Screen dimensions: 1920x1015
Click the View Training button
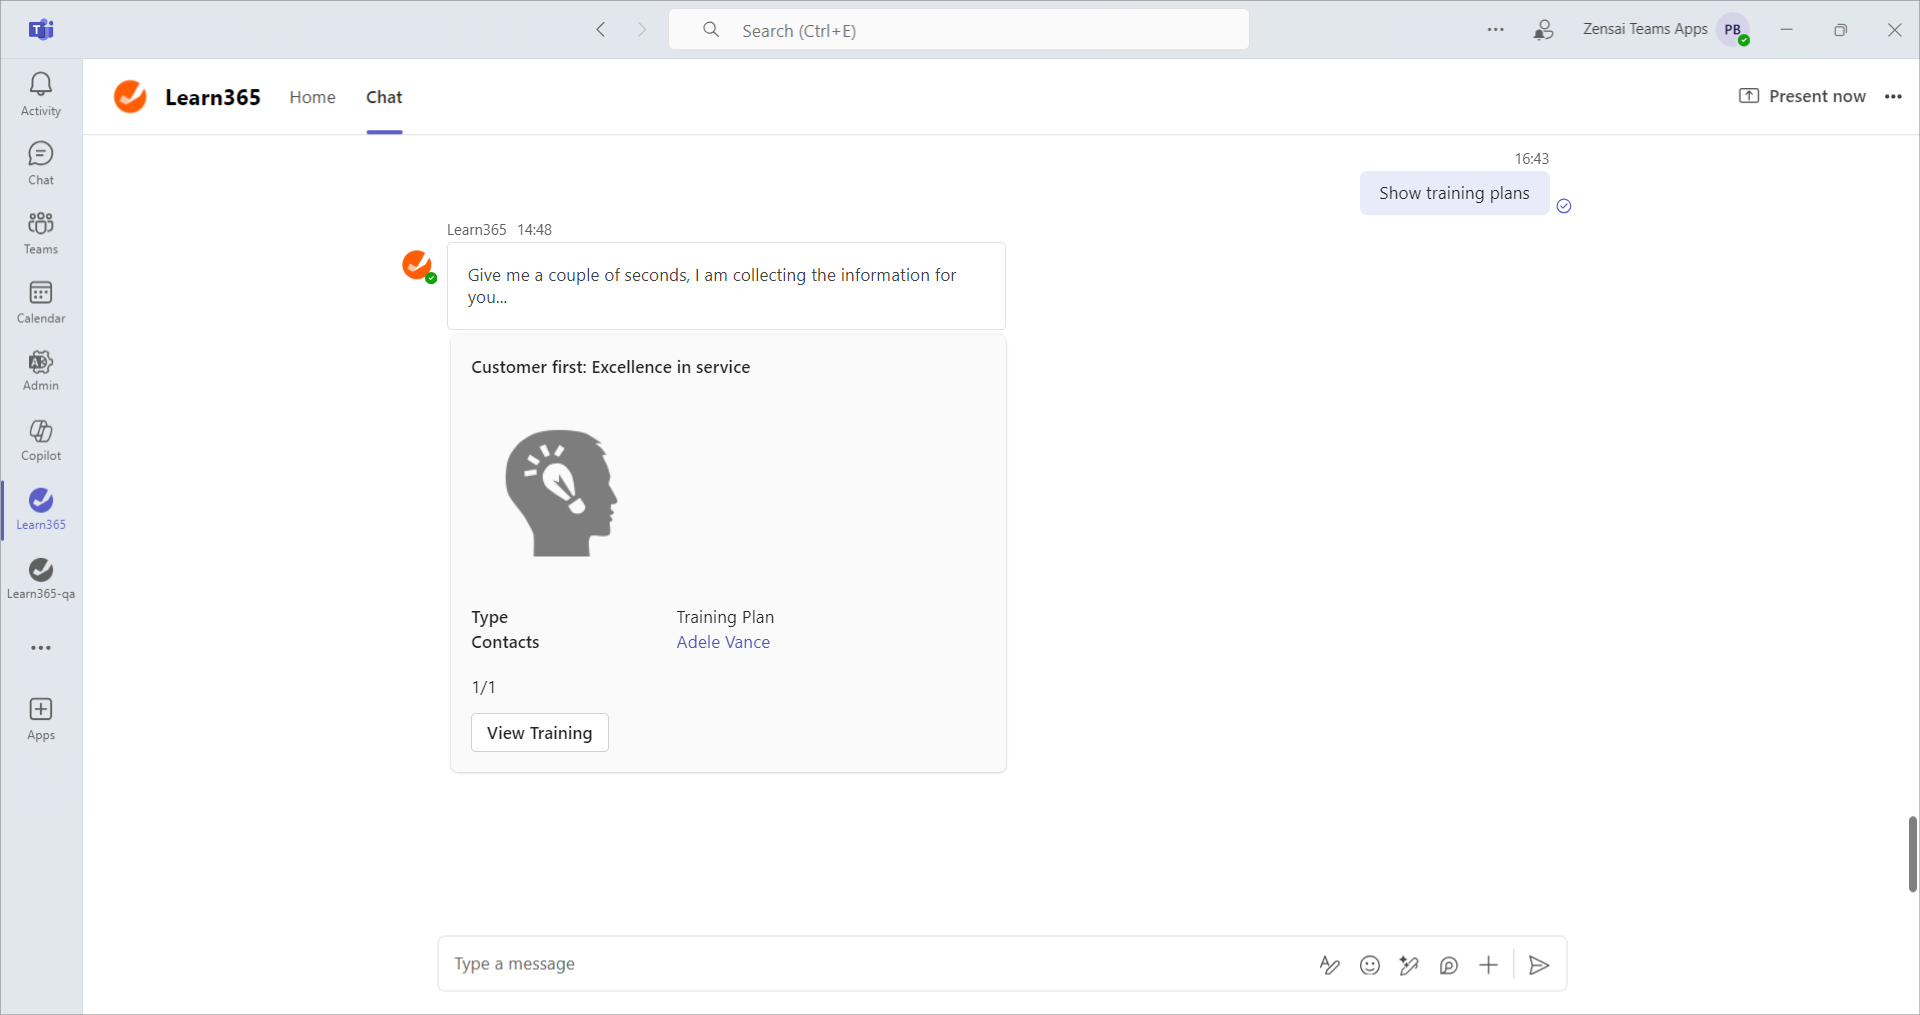pos(539,733)
